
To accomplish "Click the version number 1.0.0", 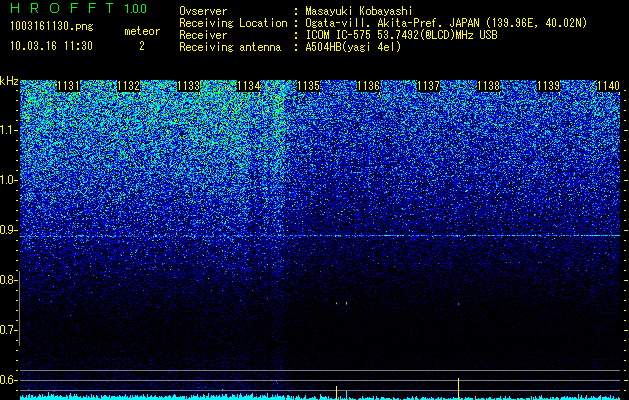I will click(x=136, y=8).
